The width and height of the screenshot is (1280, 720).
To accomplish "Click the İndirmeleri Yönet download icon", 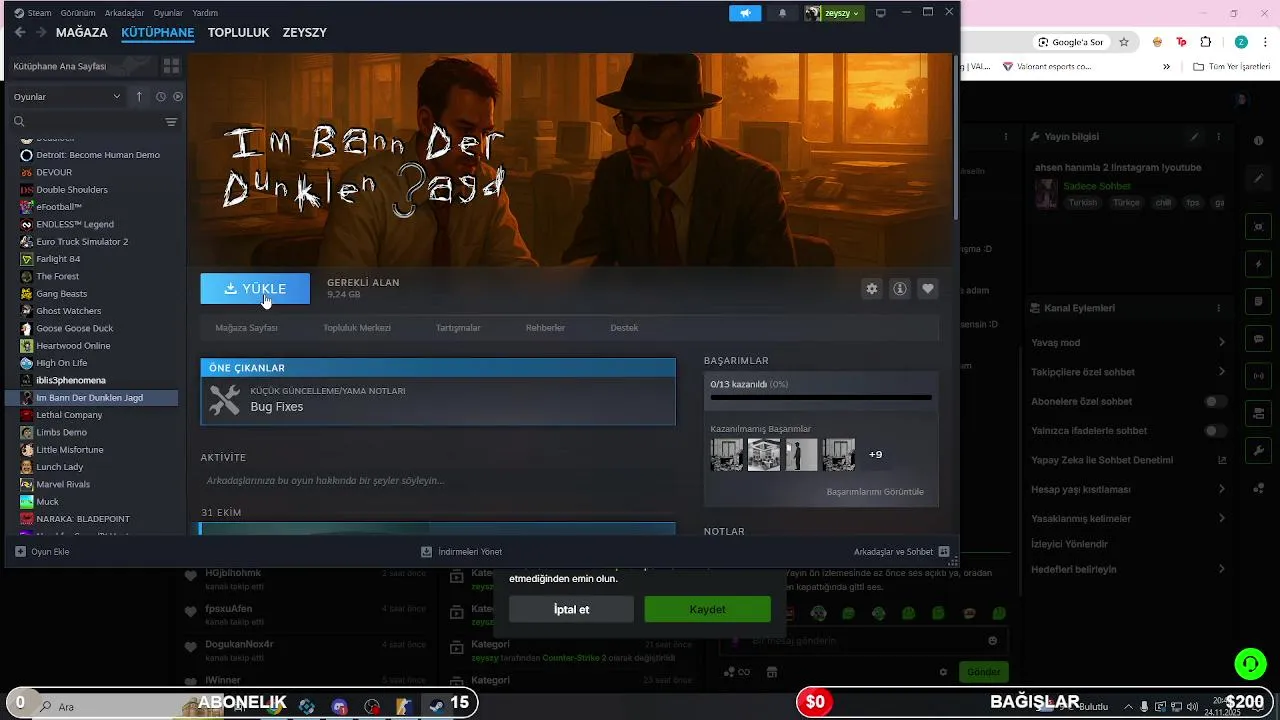I will 427,551.
